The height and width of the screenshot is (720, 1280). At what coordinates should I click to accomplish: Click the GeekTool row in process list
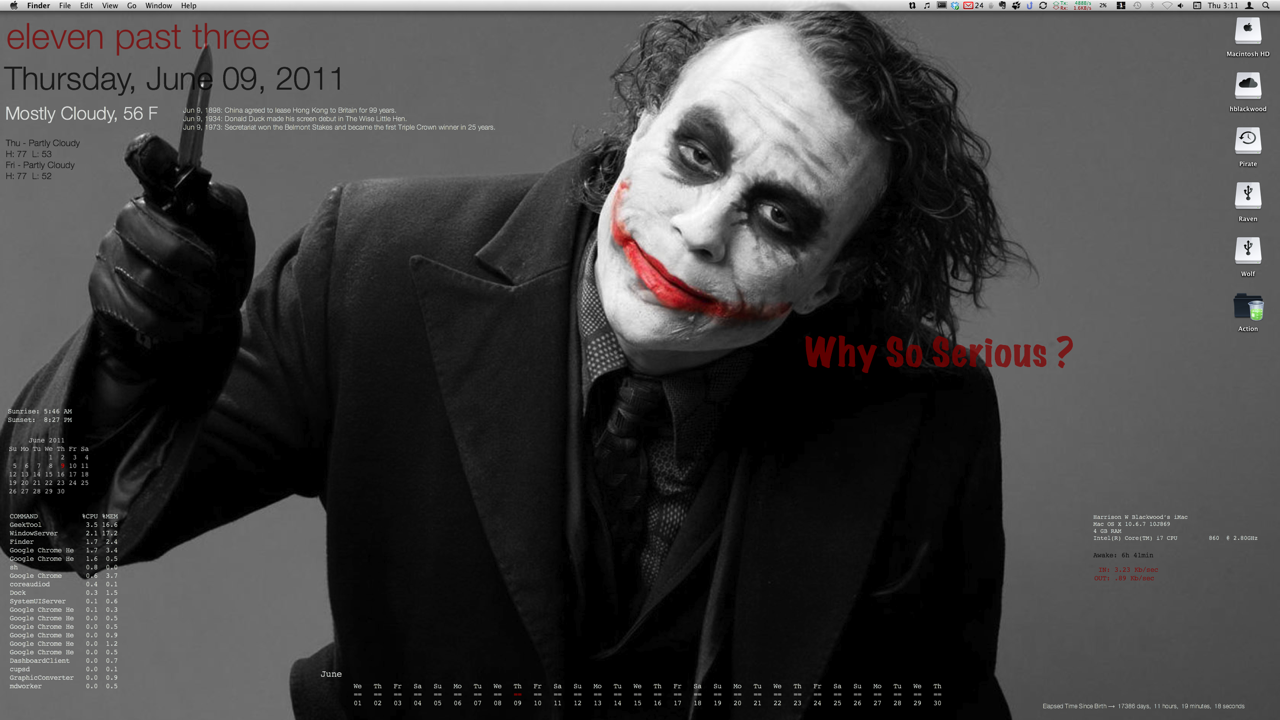coord(63,525)
